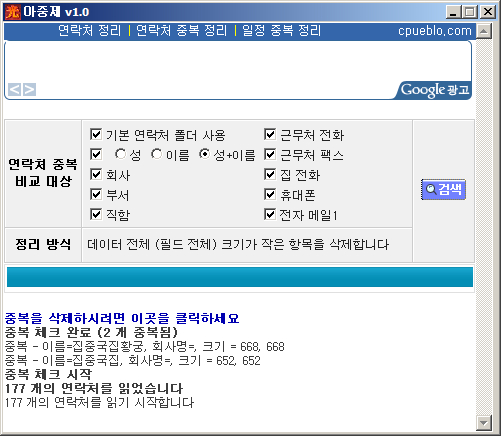Toggle the 휴대폰 checkbox
This screenshot has width=501, height=436.
coord(270,194)
